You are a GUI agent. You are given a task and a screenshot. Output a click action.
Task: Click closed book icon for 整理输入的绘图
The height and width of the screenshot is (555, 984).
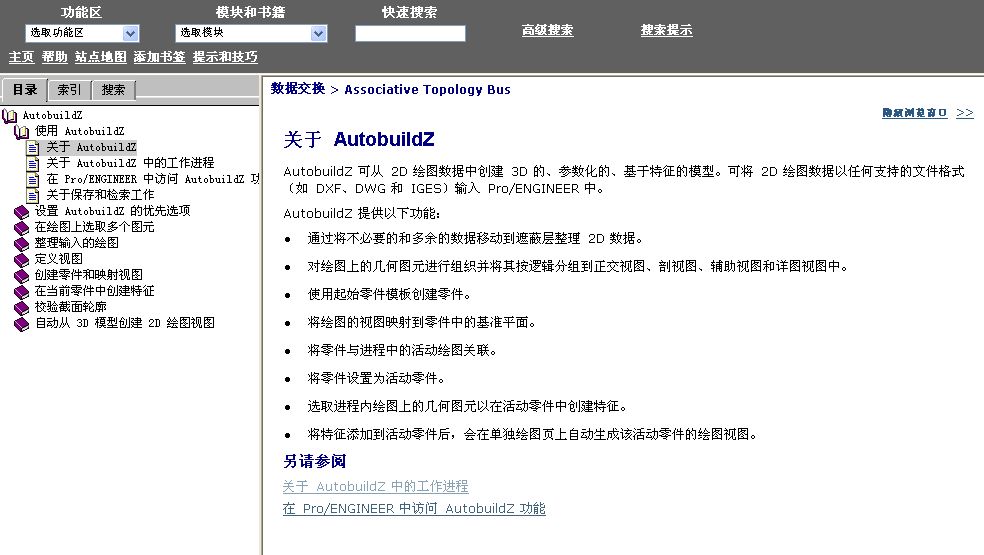coord(21,244)
